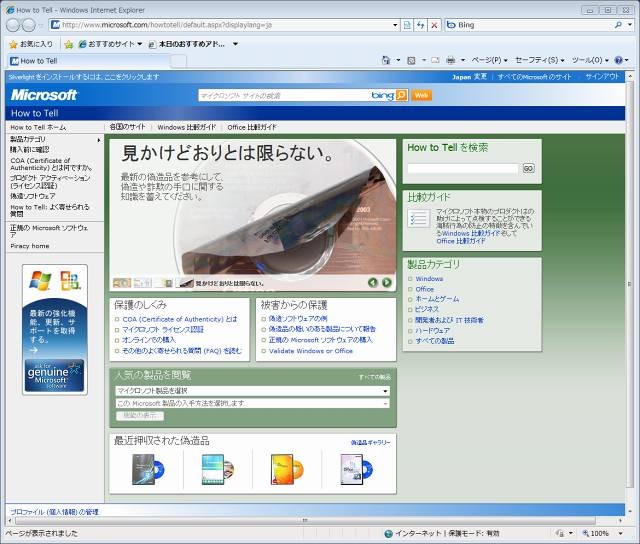
Task: Click the teal counterfeit product box image
Action: (x=218, y=469)
